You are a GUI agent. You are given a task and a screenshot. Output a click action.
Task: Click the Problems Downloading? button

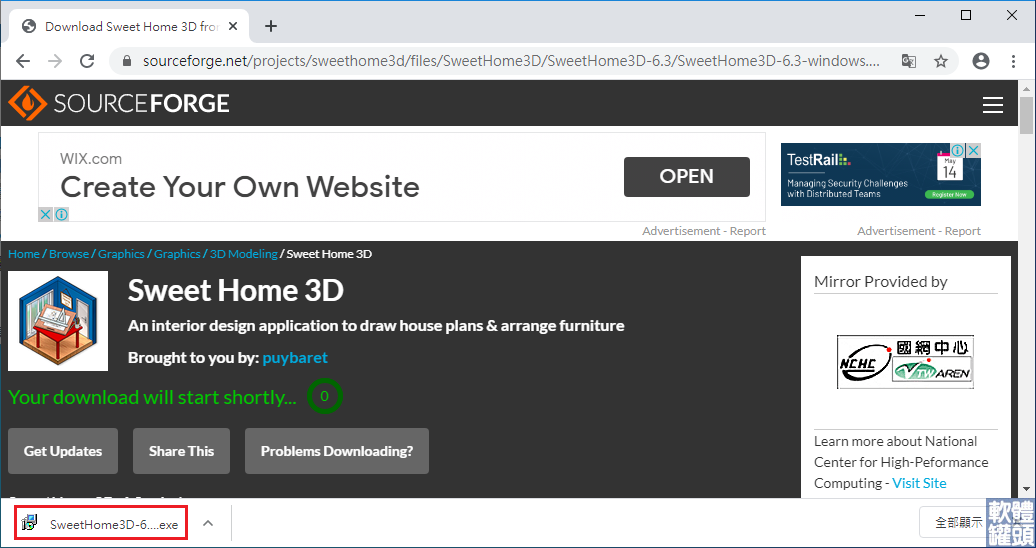(x=337, y=451)
